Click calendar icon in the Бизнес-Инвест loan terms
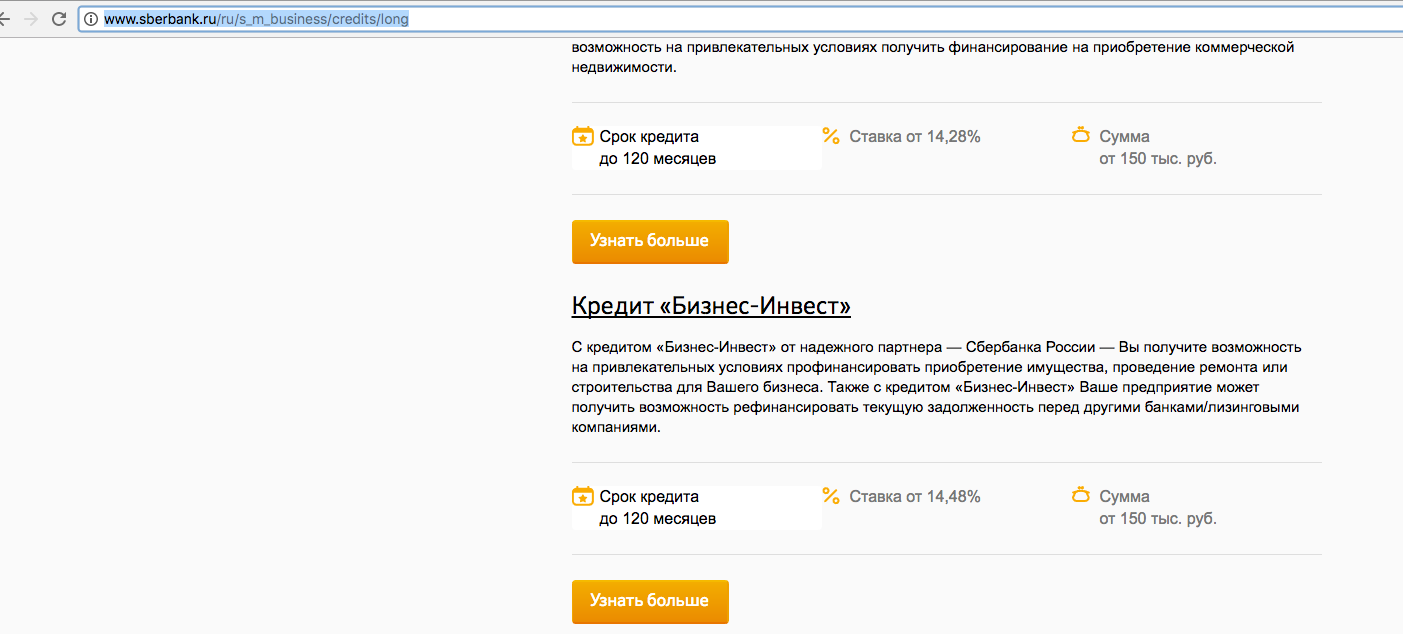1403x634 pixels. pos(582,496)
